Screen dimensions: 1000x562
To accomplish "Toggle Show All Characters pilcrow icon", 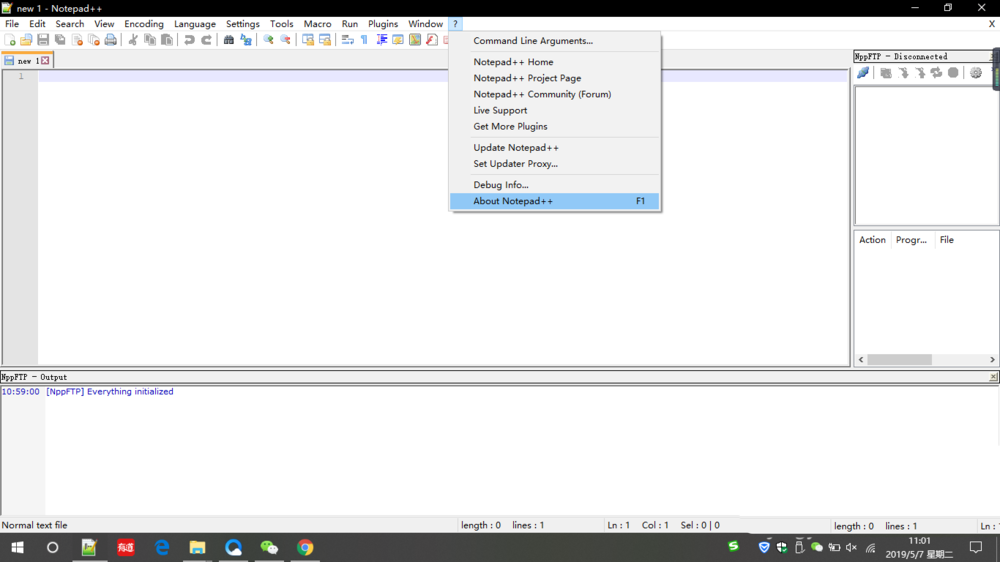I will pyautogui.click(x=364, y=40).
